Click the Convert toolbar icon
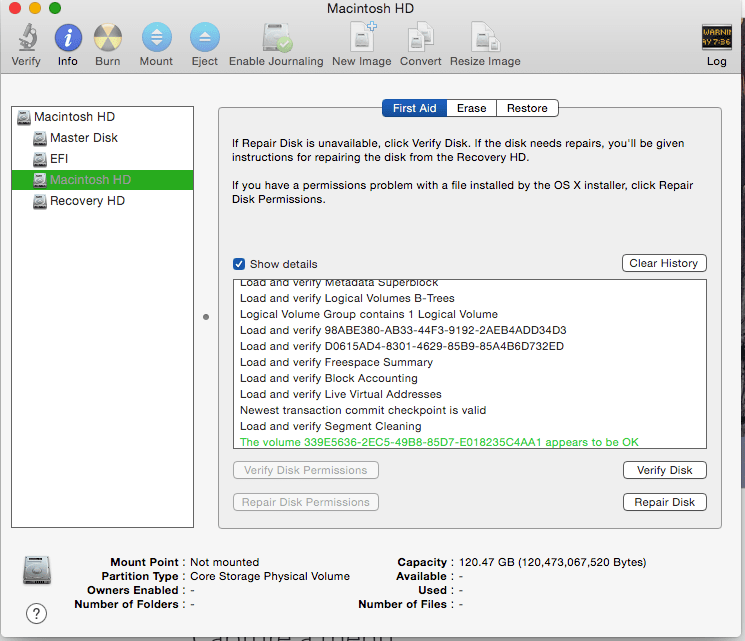Screen dimensions: 745x641 [420, 37]
